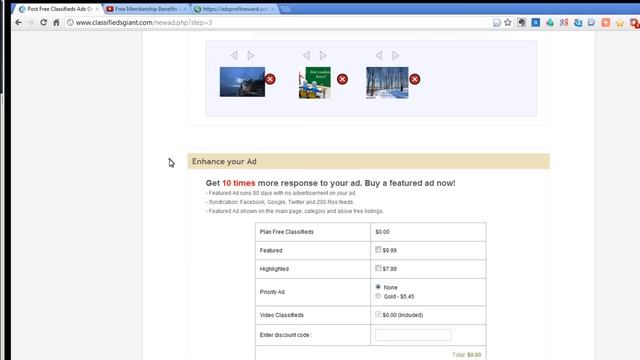Remove the first uploaded night scene photo
The image size is (640, 360).
270,79
